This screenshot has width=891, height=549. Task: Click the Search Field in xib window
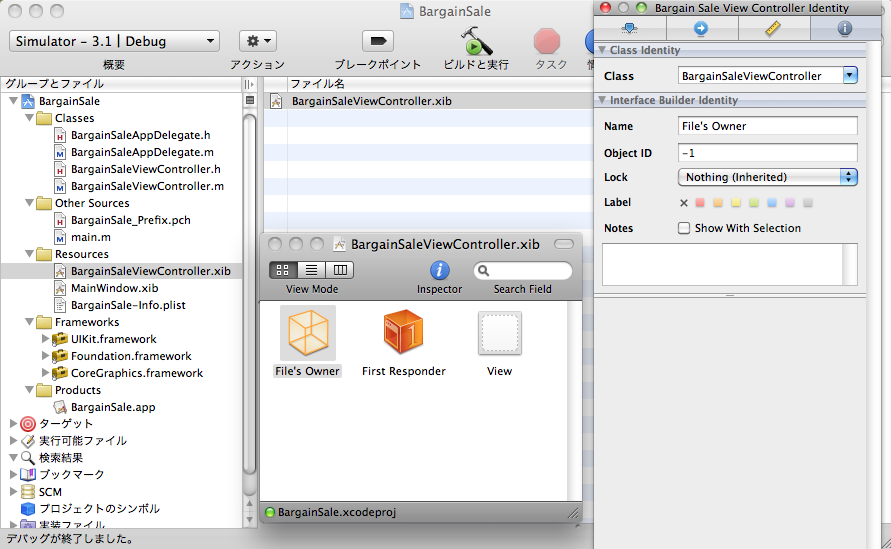[x=522, y=271]
